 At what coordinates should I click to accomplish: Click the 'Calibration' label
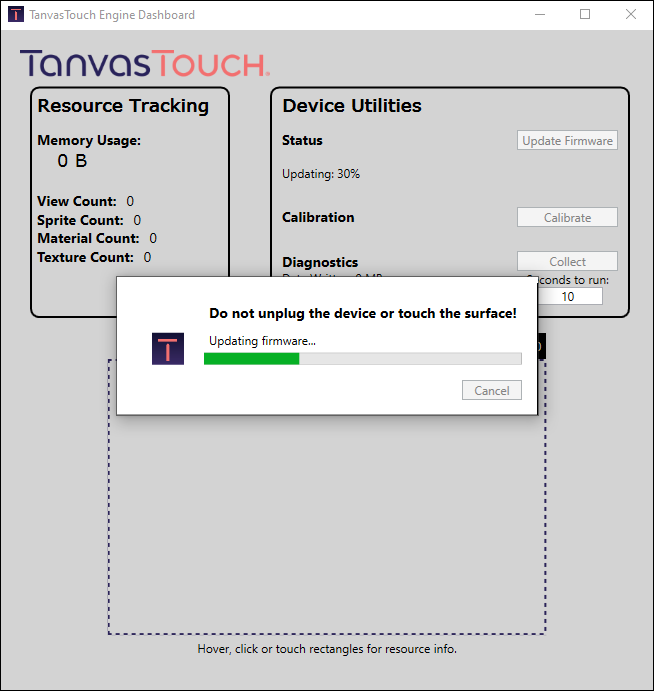(x=318, y=217)
